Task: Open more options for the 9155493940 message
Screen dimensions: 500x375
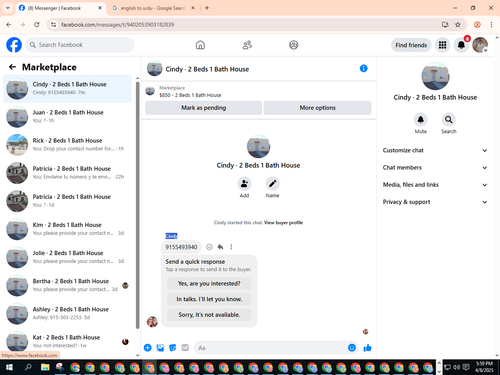Action: click(x=231, y=247)
